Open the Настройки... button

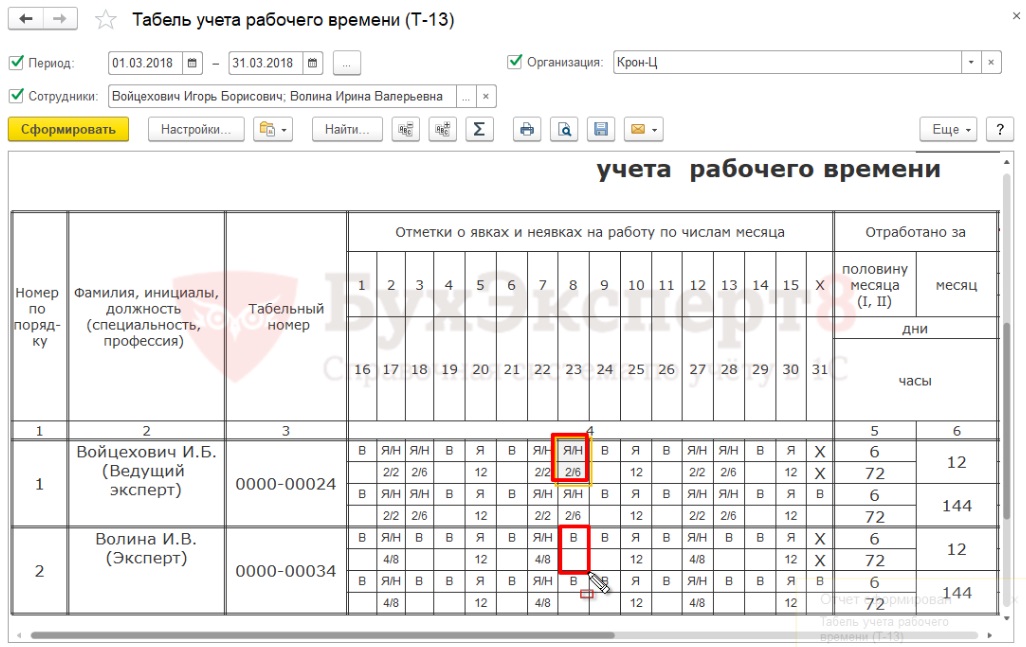[196, 129]
